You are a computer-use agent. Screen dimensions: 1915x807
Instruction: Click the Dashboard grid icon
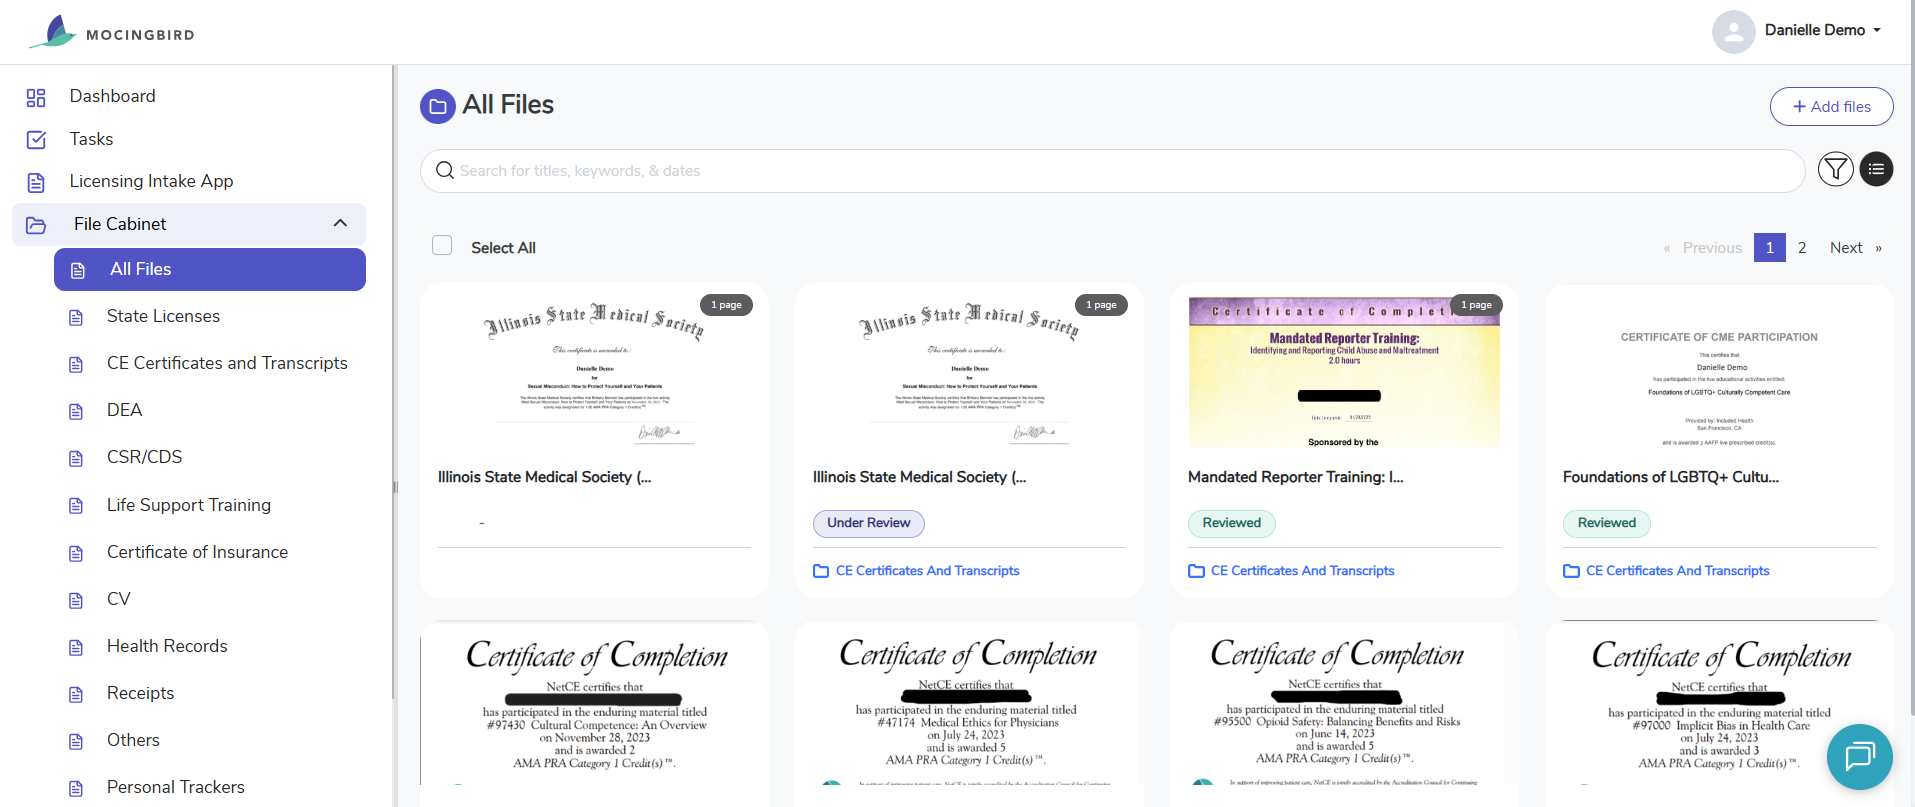tap(36, 97)
